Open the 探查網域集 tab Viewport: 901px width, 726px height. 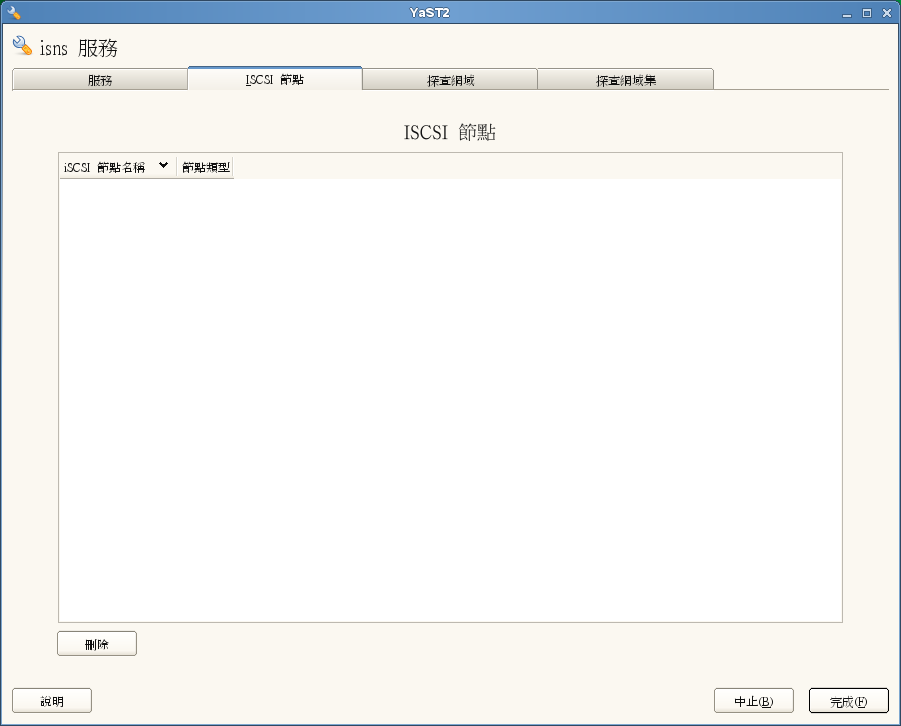625,80
